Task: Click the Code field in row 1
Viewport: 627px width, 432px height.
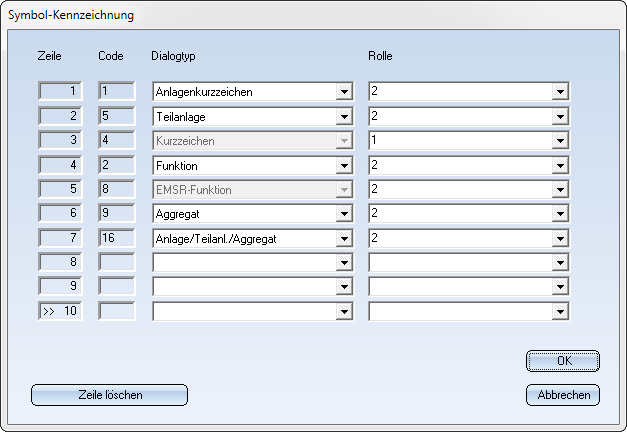Action: click(x=116, y=92)
